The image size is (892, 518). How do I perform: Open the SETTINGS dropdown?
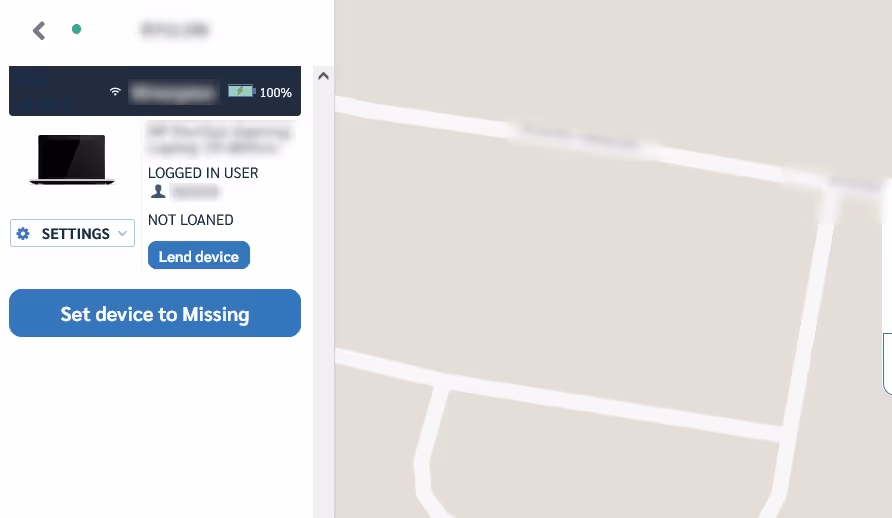coord(72,233)
